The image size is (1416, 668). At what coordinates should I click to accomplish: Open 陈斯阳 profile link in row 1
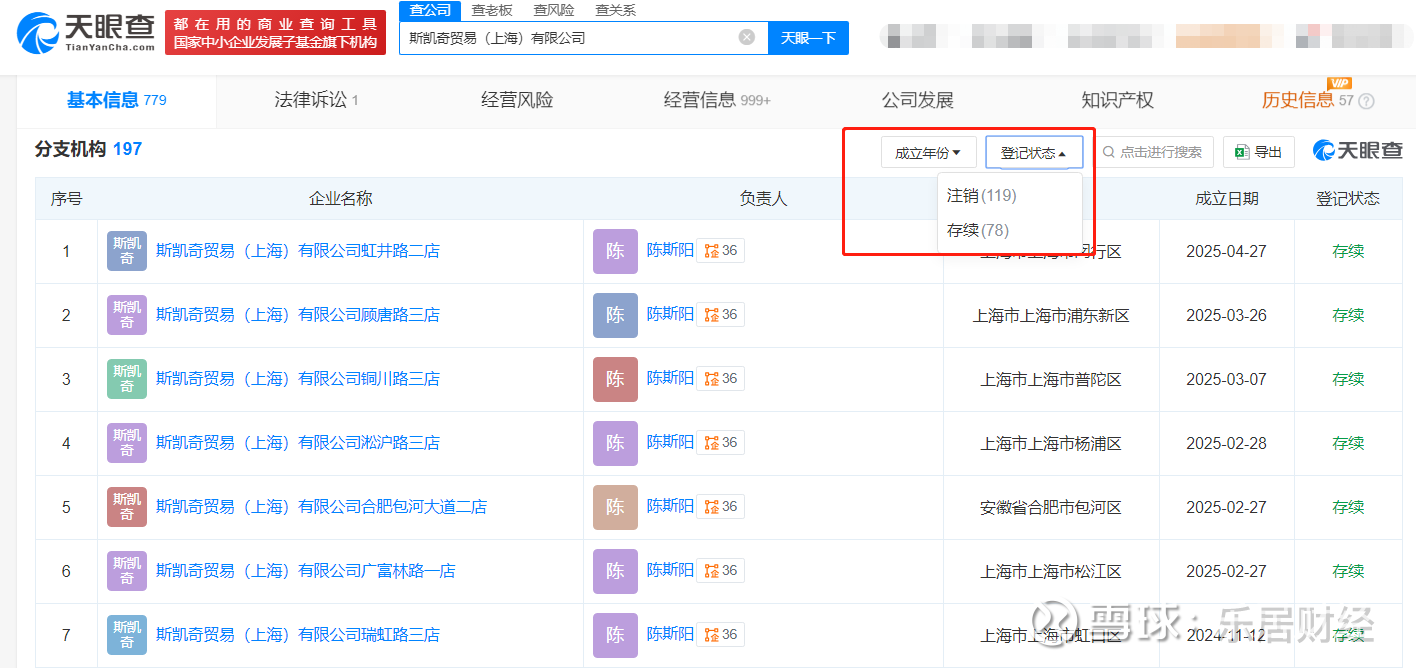coord(670,250)
